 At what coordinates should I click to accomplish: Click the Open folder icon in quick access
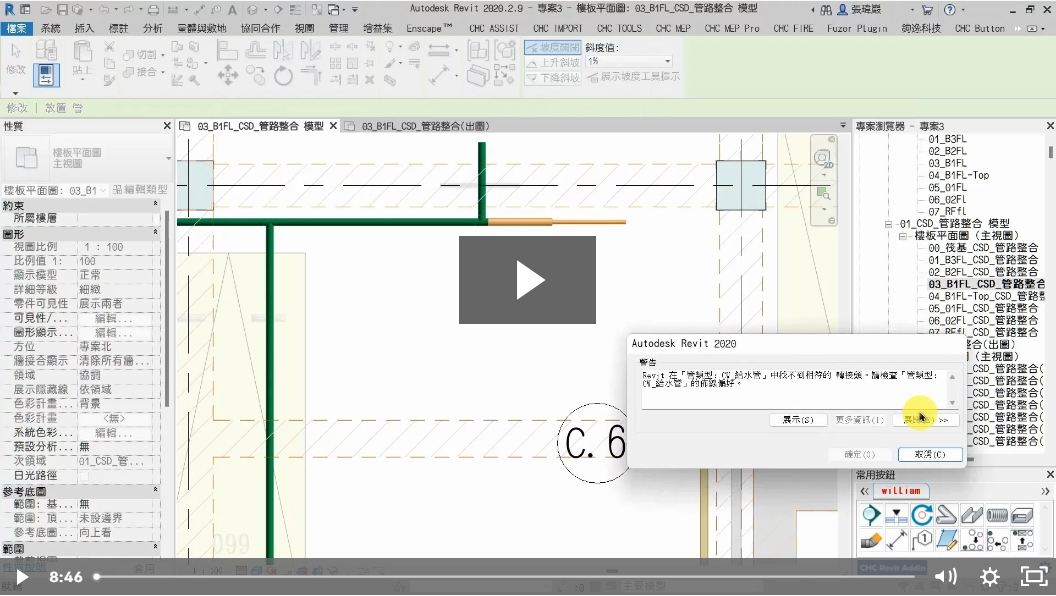coord(45,9)
